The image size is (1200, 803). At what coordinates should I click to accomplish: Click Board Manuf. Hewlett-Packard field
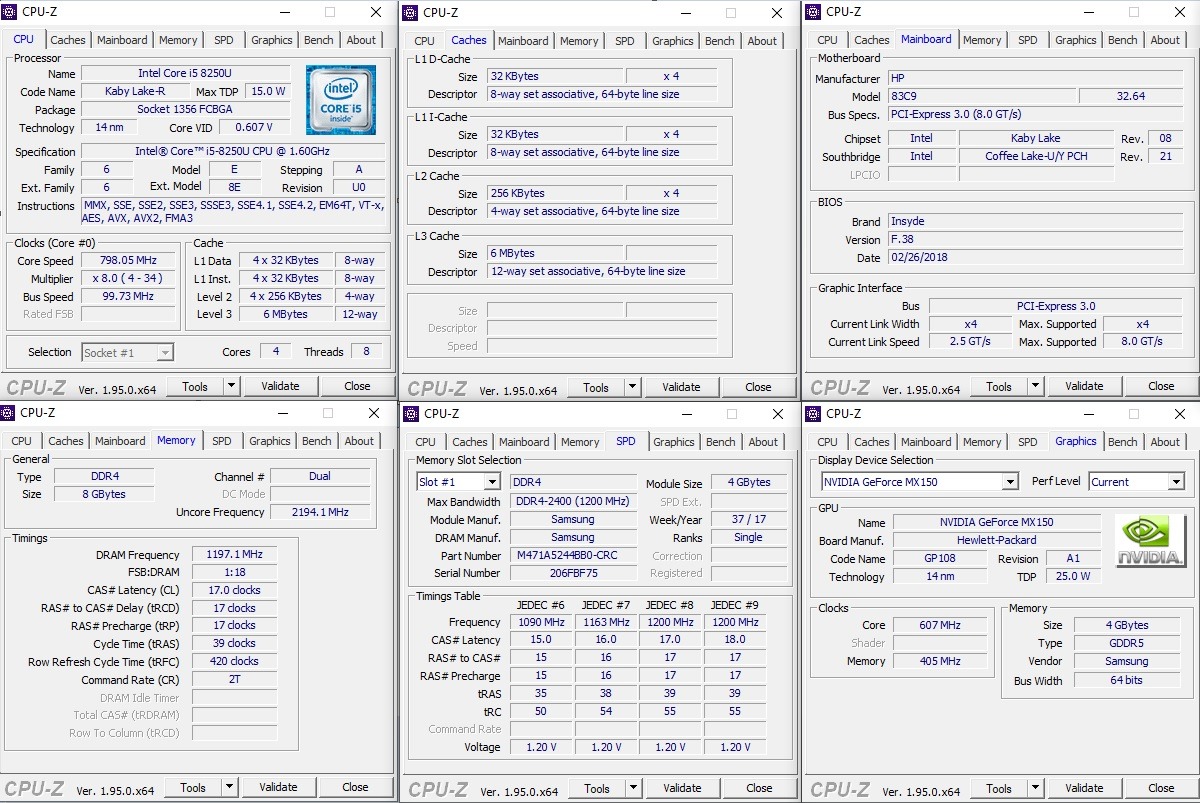point(996,540)
